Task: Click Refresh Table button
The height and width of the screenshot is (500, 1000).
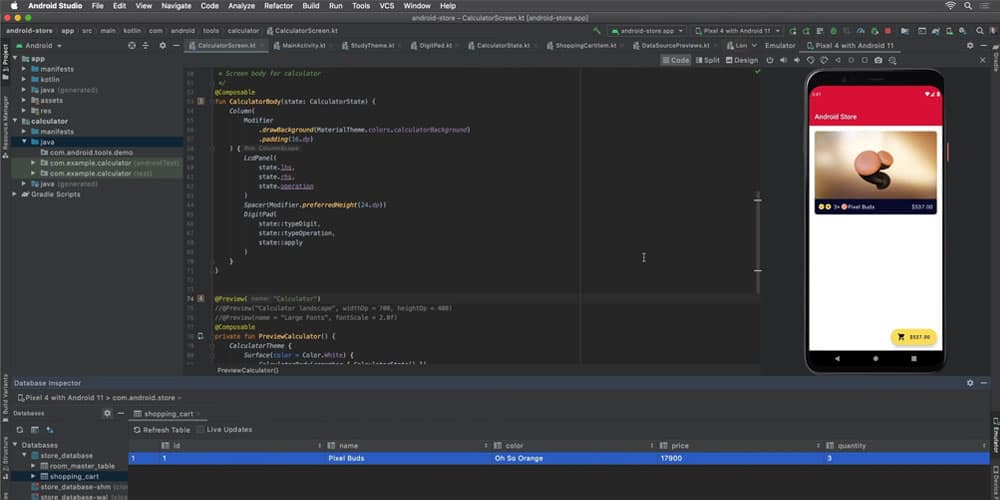Action: pos(161,430)
